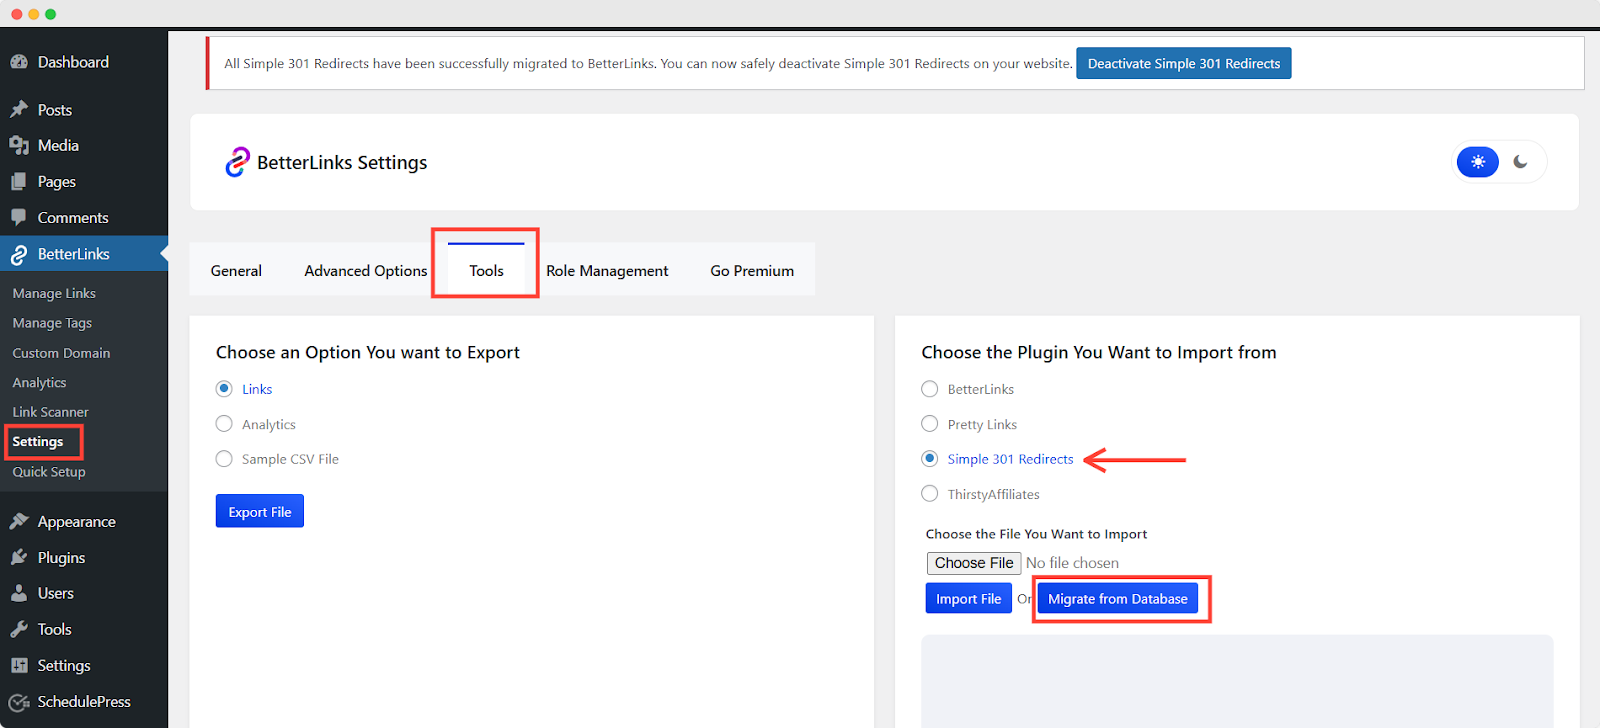
Task: Select BetterLinks as import source
Action: click(x=930, y=389)
